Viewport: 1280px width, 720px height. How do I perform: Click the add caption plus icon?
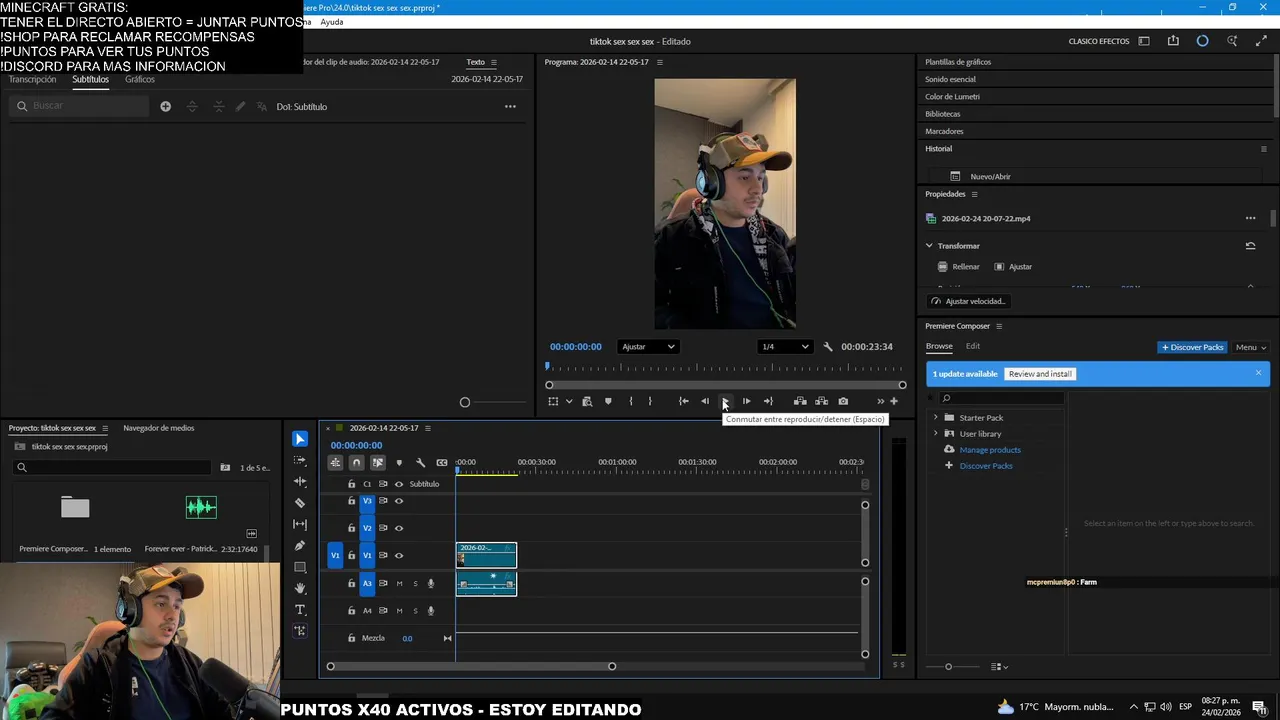(165, 106)
